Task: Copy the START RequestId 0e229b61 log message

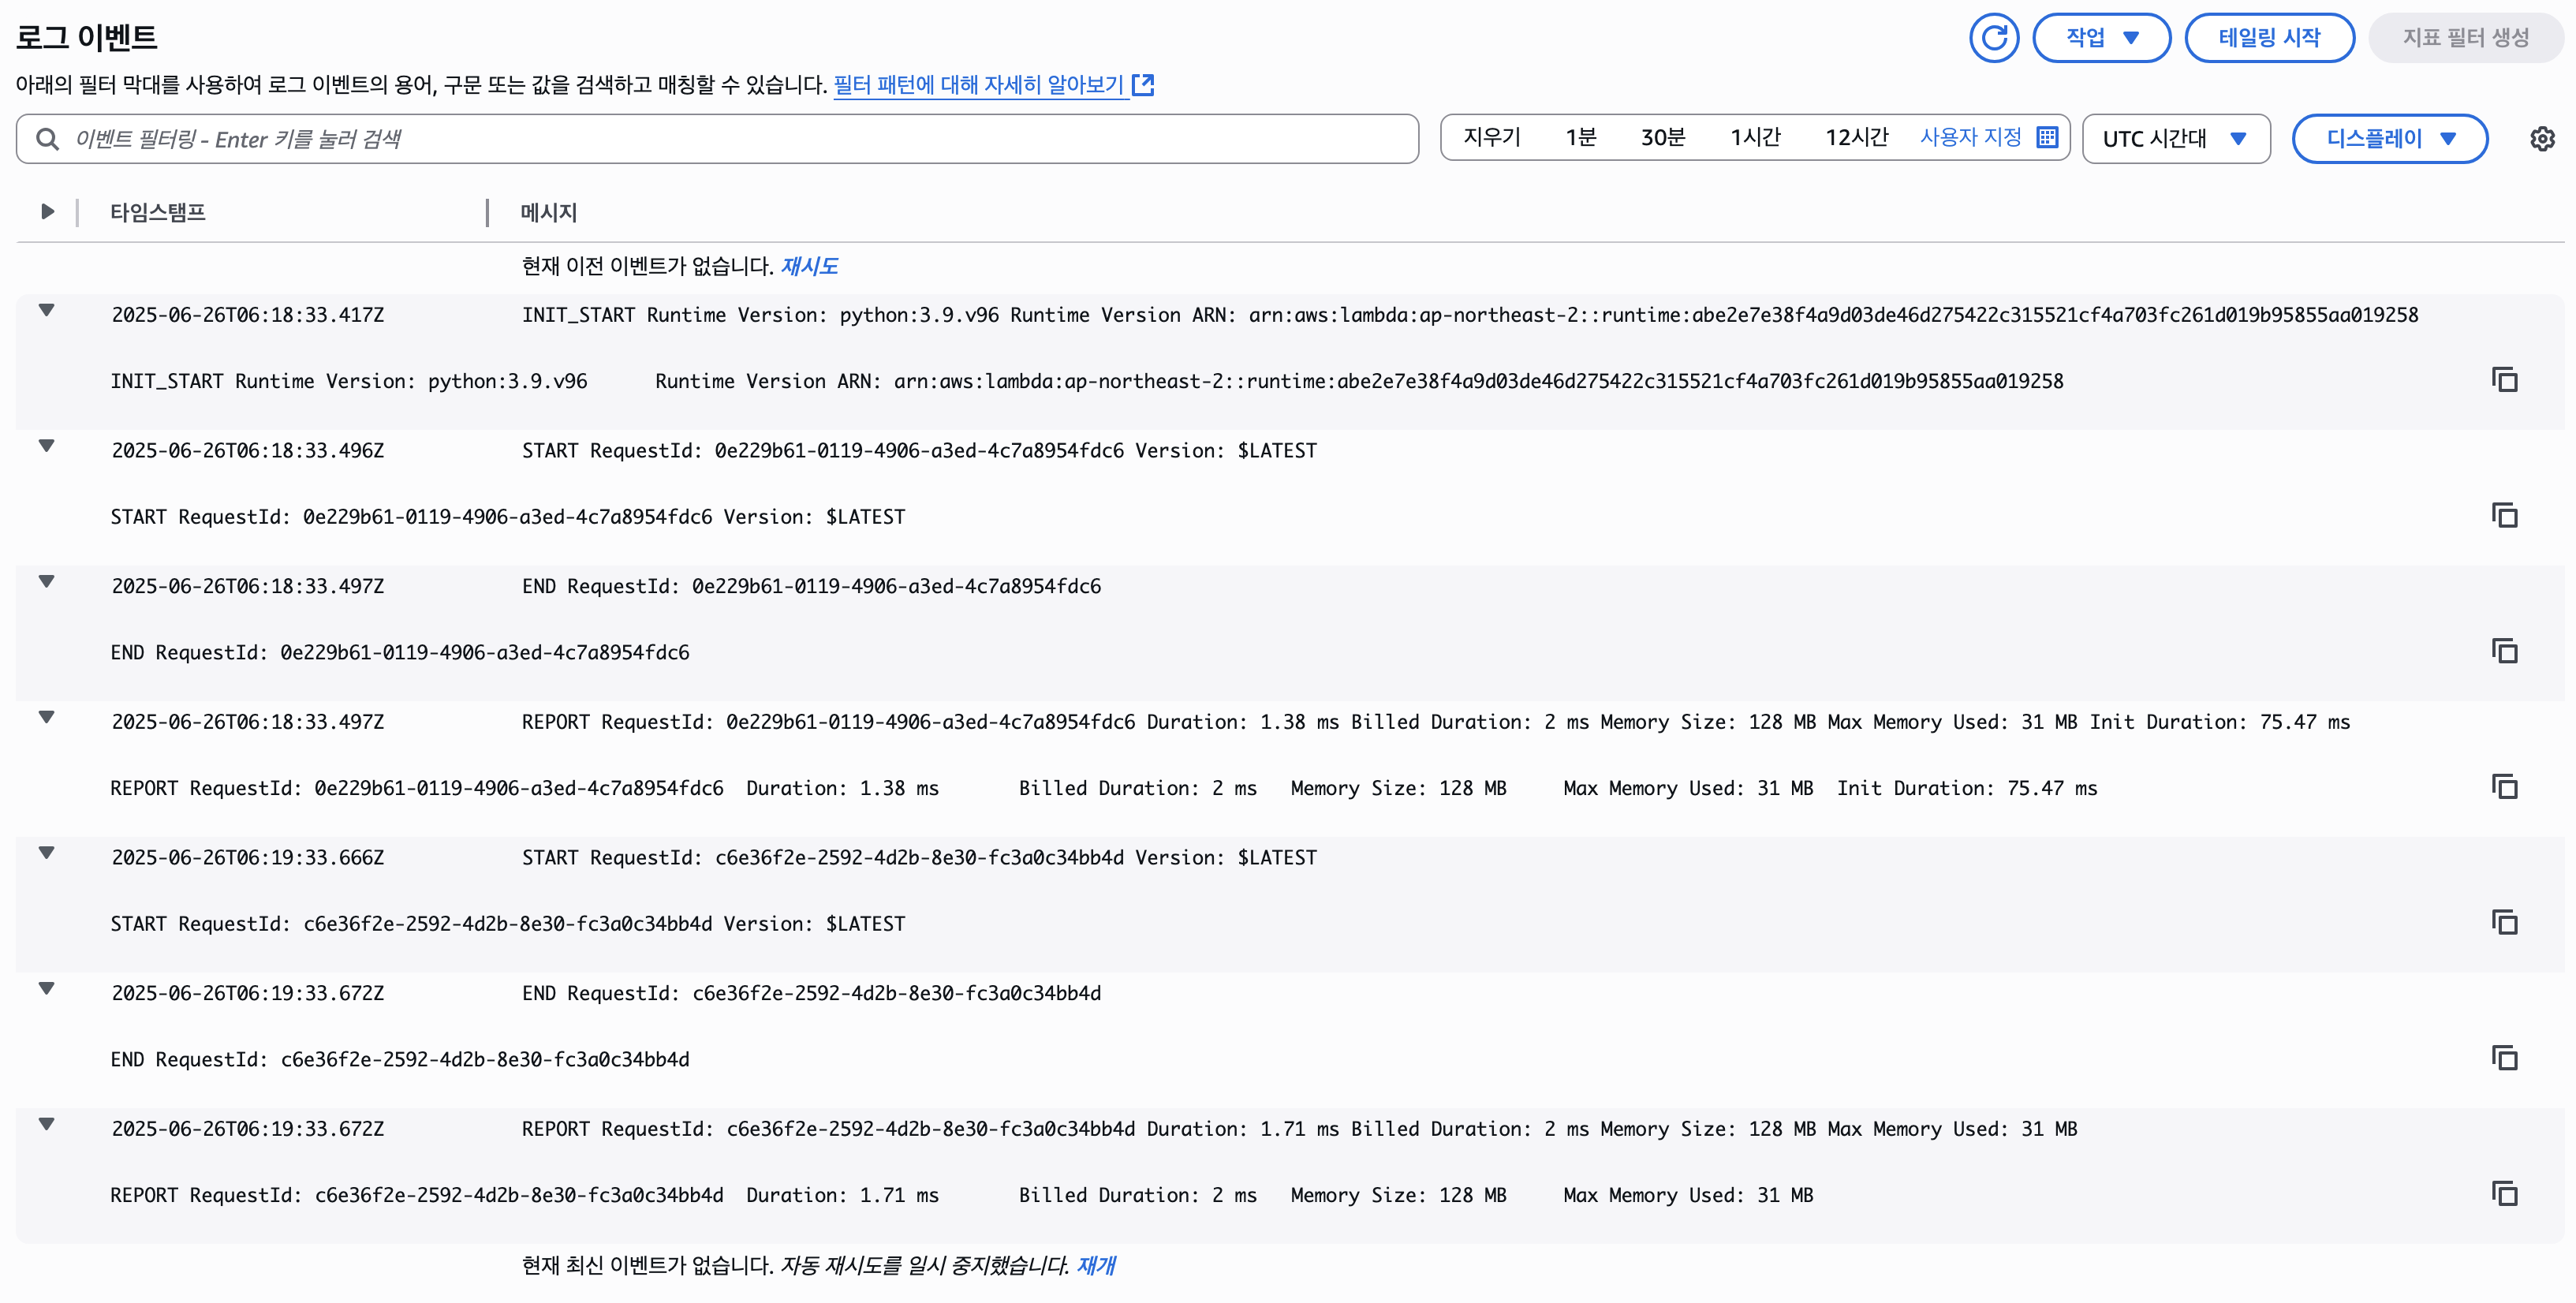Action: pyautogui.click(x=2504, y=516)
